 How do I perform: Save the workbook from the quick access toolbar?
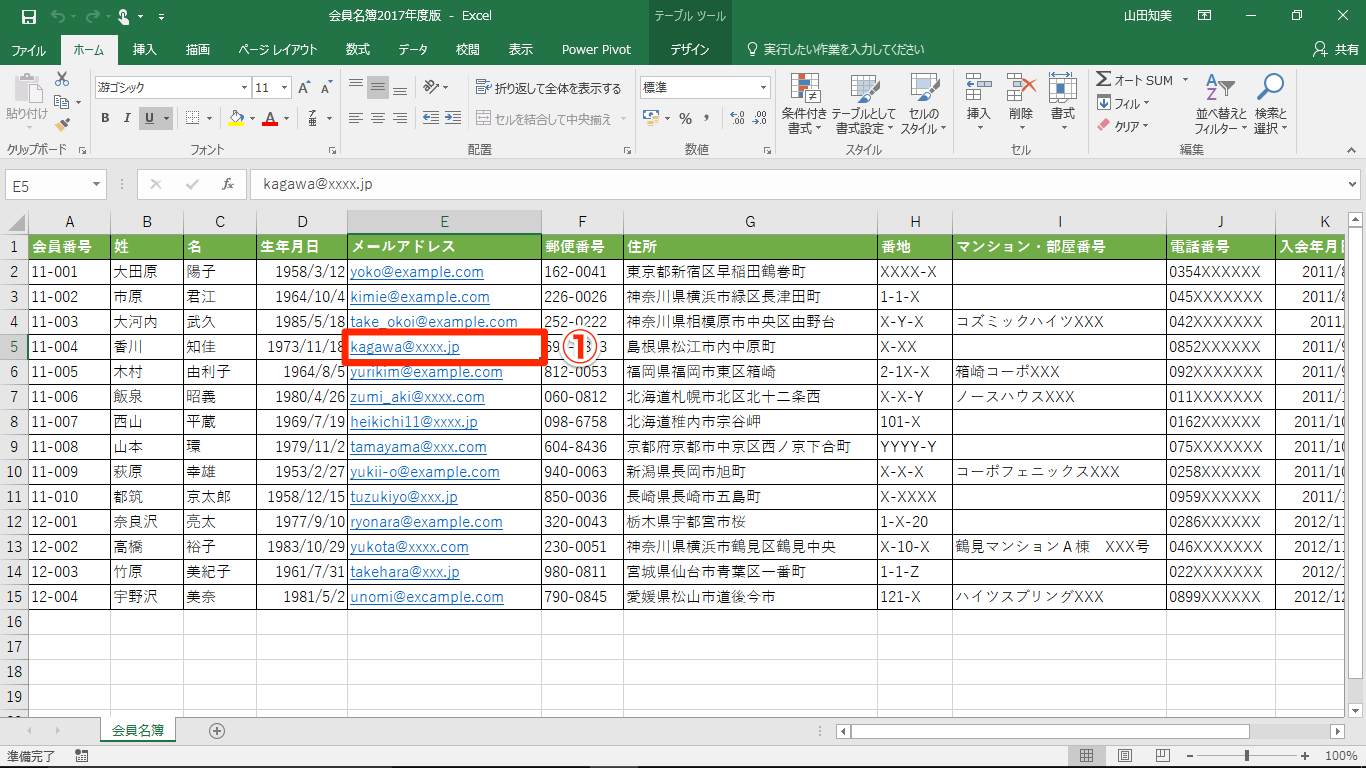[x=28, y=16]
